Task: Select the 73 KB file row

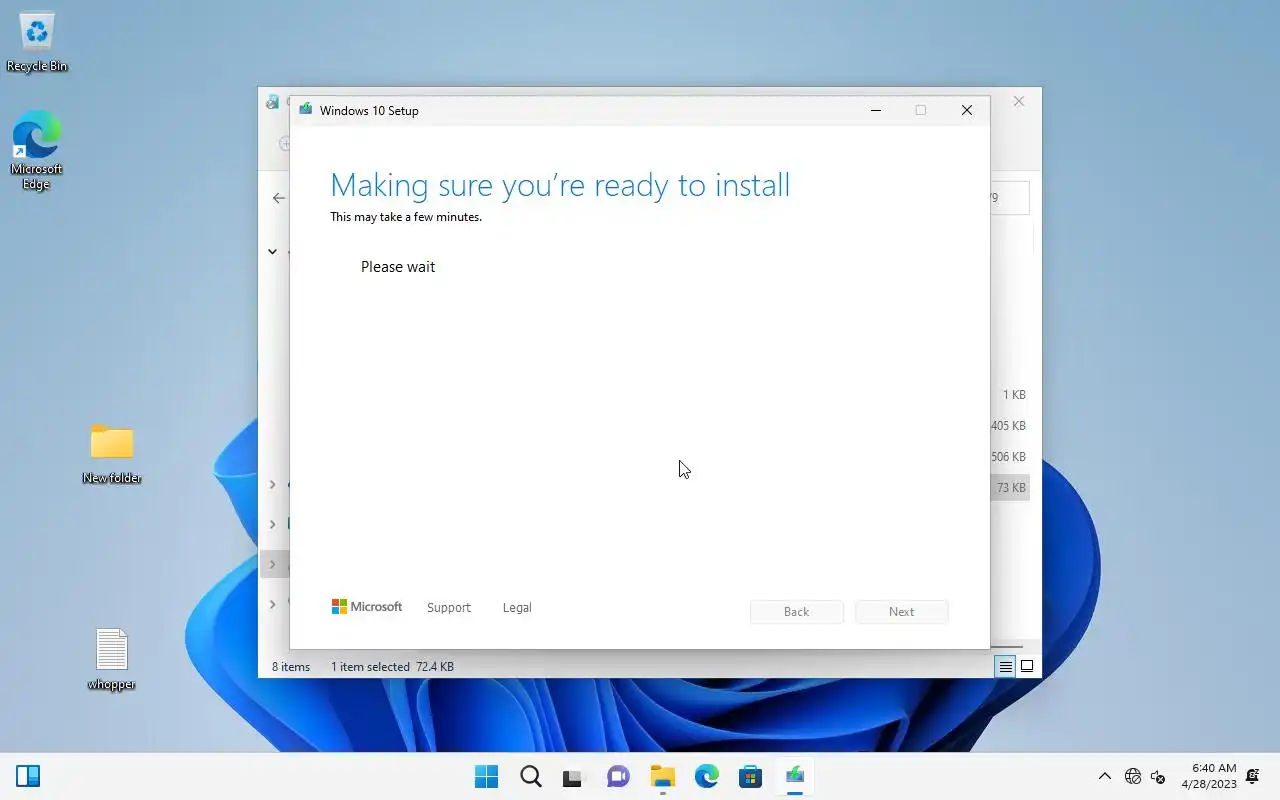Action: [1010, 488]
